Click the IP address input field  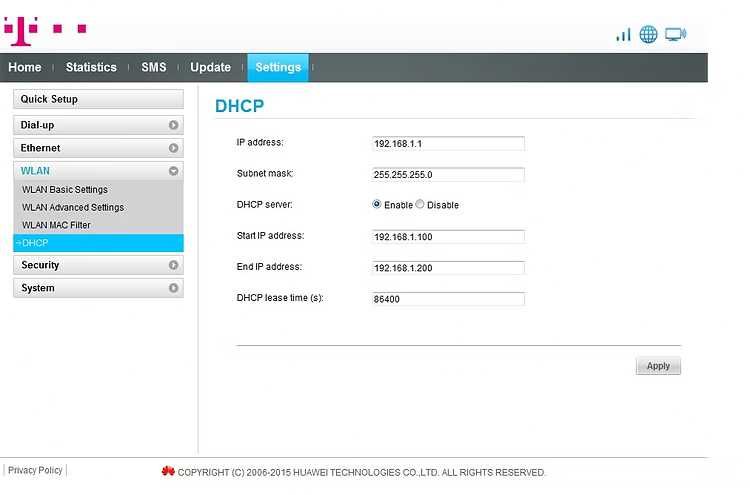coord(448,143)
